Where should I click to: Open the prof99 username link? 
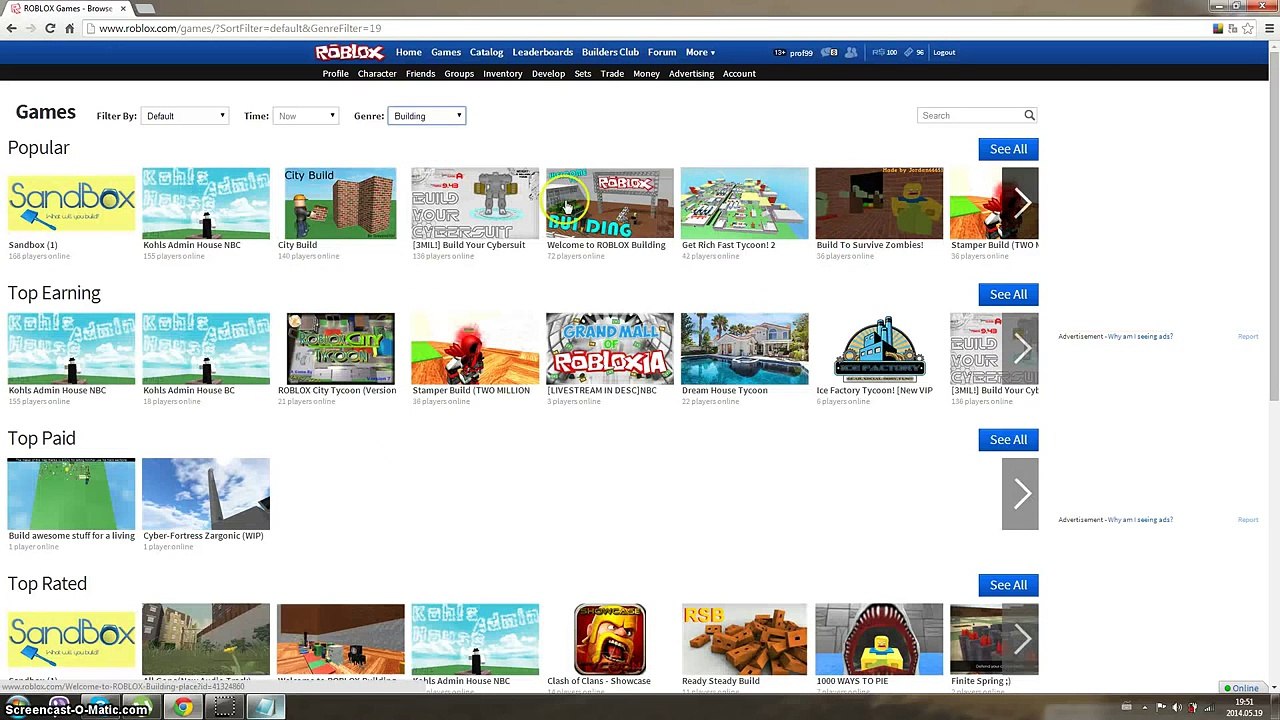coord(801,53)
